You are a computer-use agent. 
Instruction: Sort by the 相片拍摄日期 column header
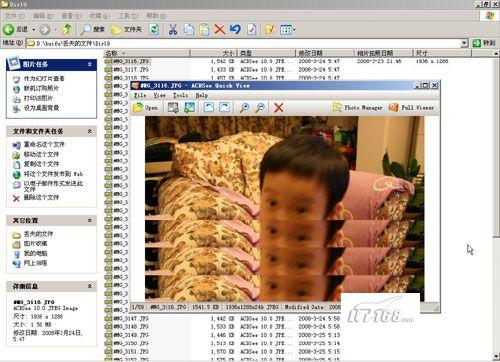[x=383, y=53]
